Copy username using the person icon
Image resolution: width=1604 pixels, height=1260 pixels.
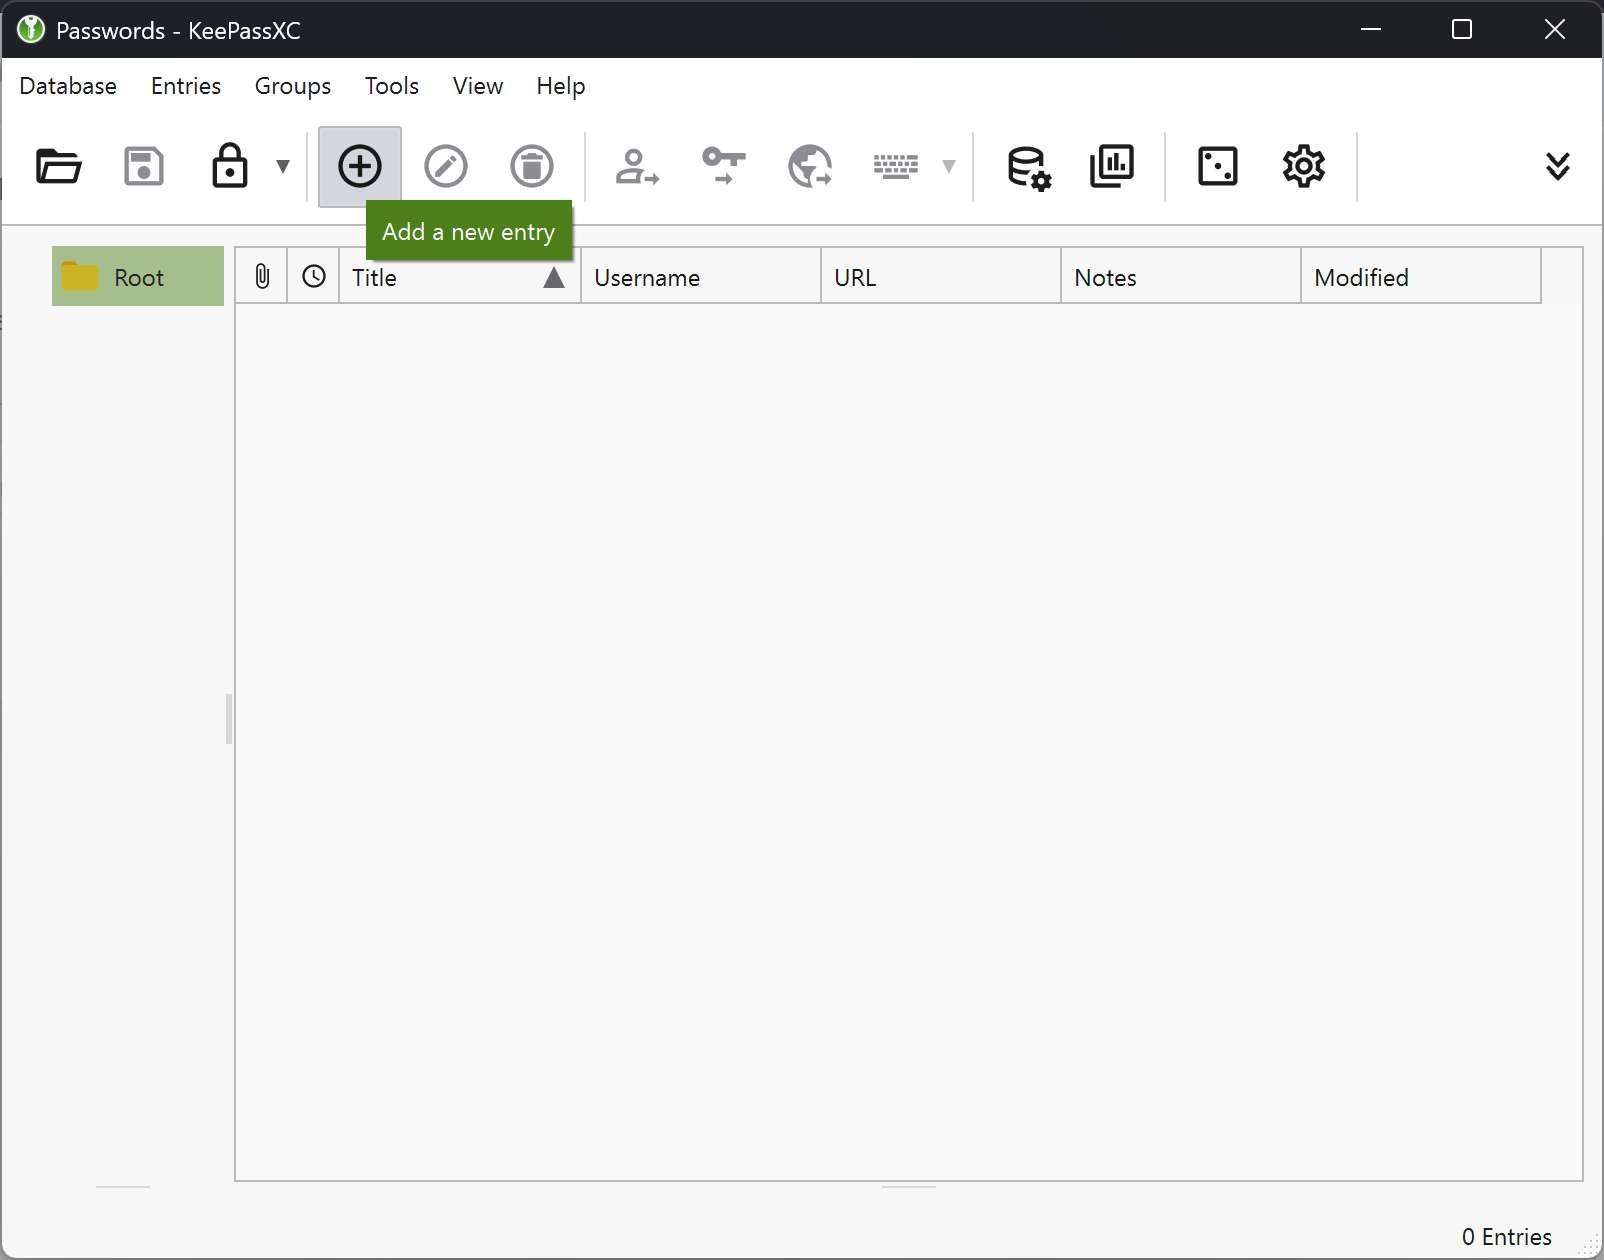636,166
